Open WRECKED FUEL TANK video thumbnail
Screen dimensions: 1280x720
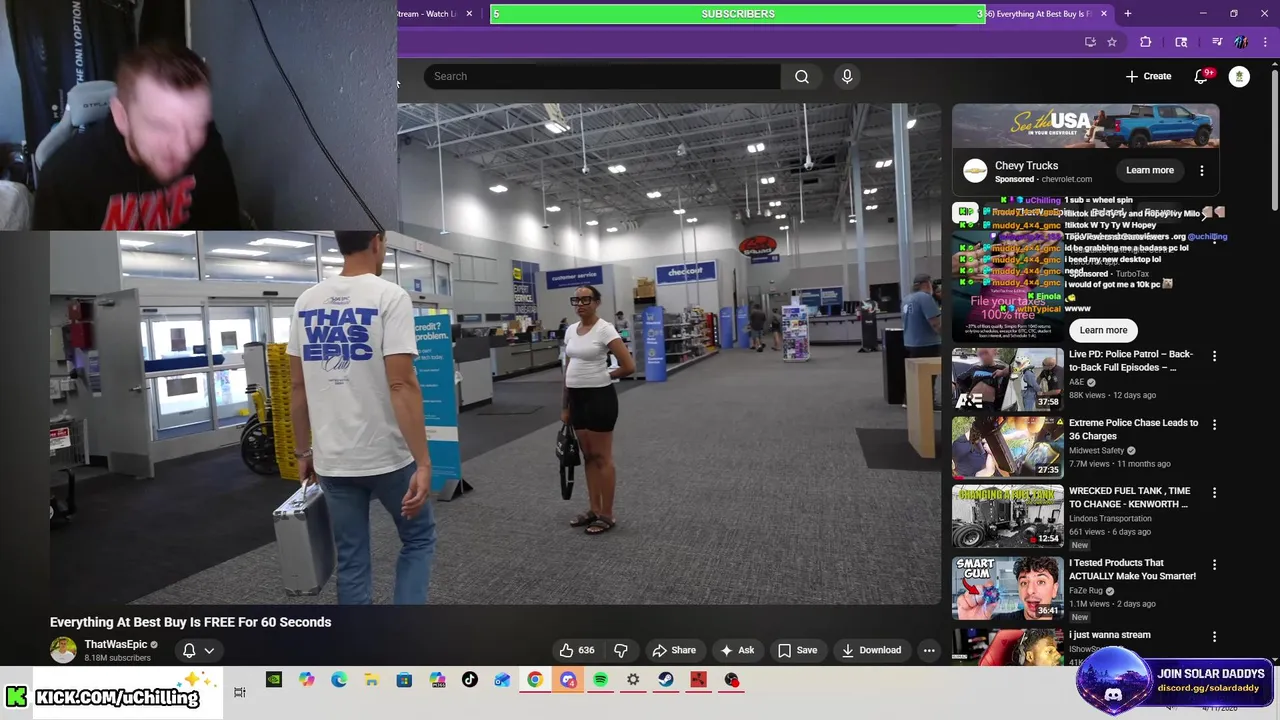tap(1008, 516)
